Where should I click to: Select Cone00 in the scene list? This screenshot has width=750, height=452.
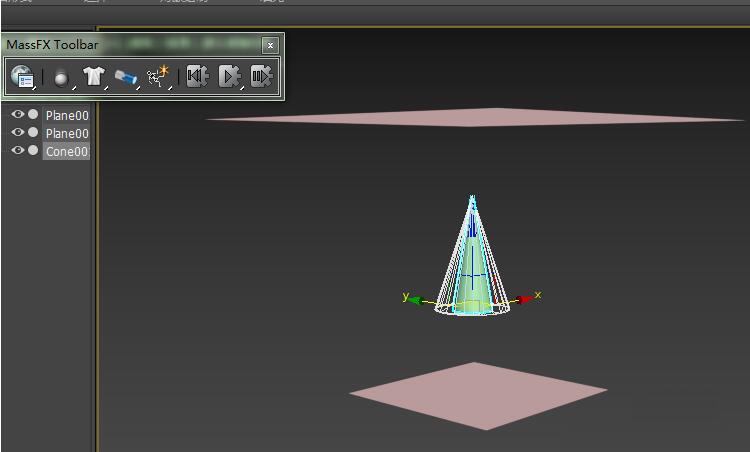click(x=66, y=151)
